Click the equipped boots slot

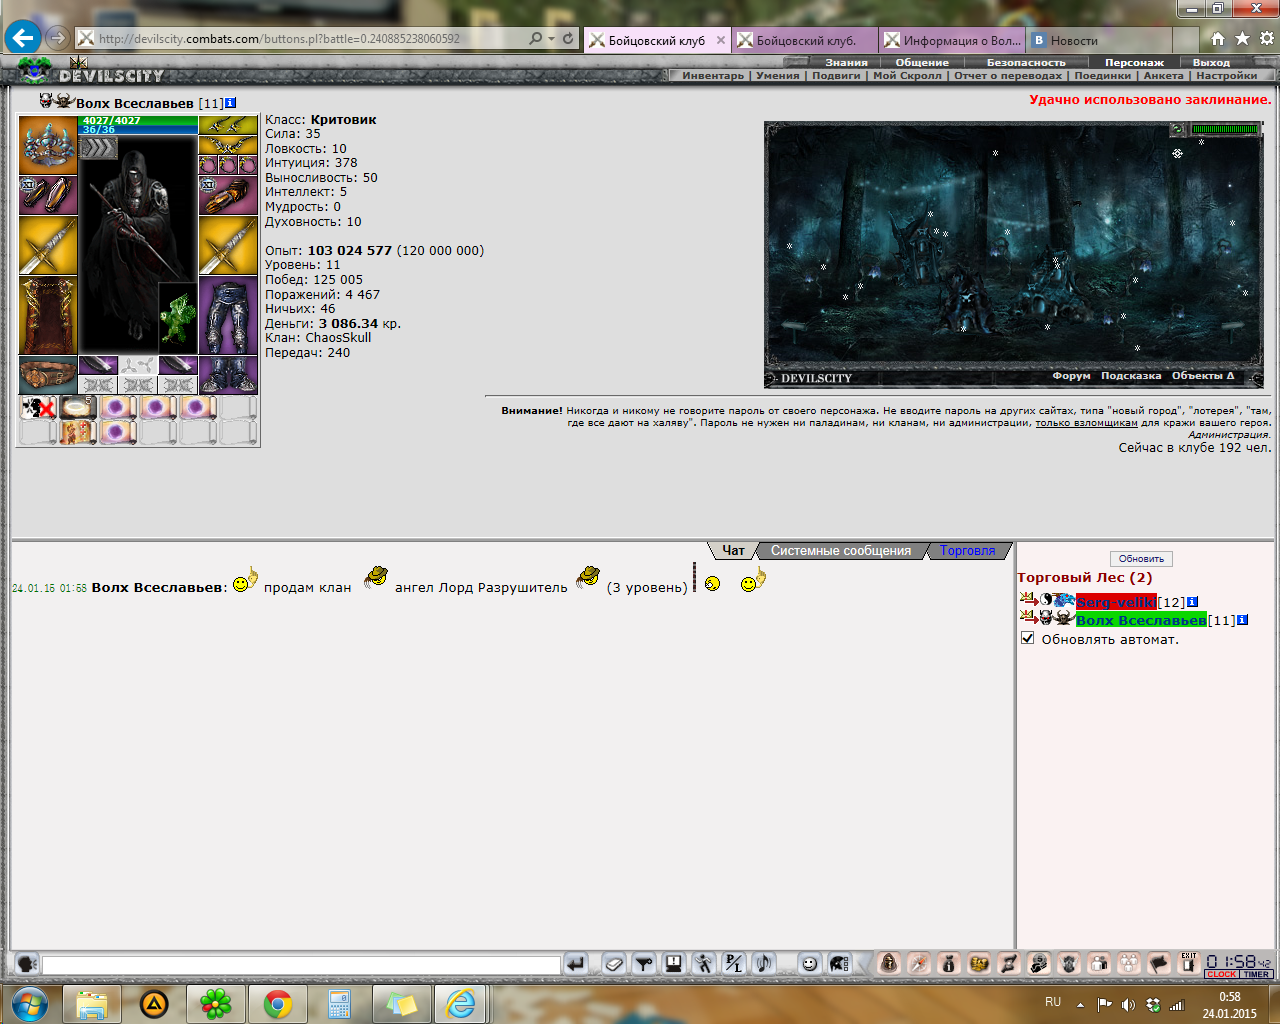coord(228,375)
